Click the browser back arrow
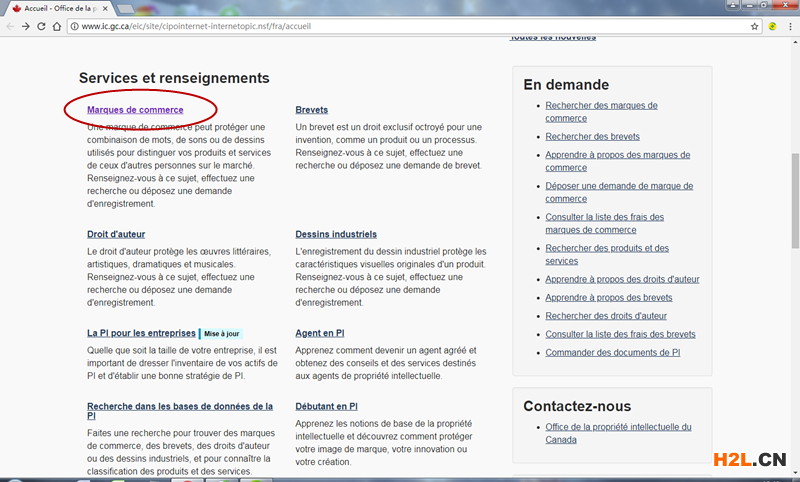This screenshot has height=482, width=800. 10,26
